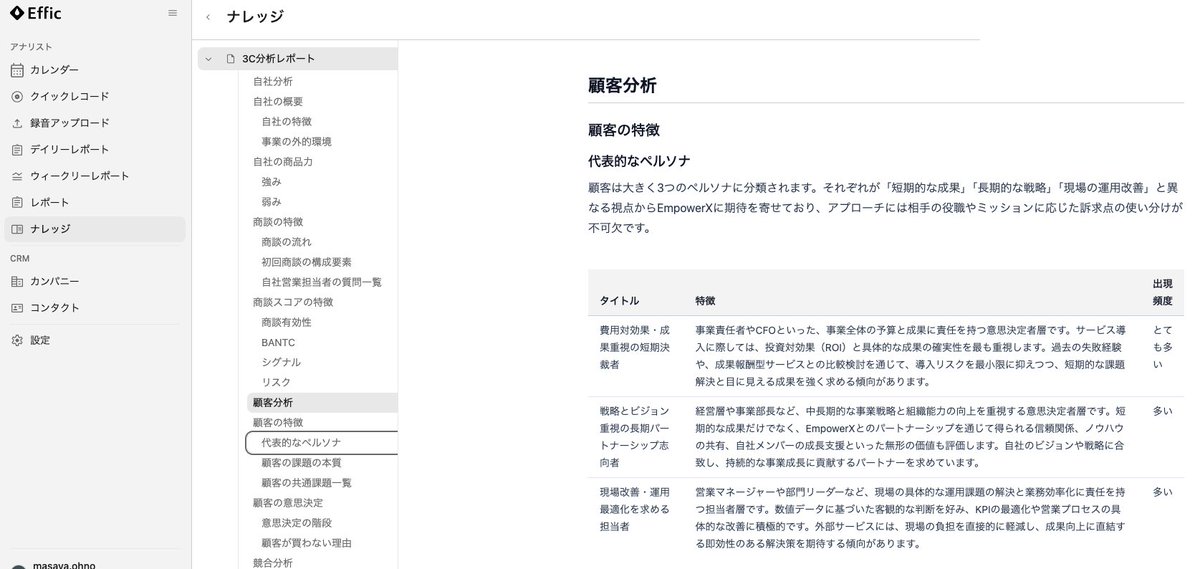
Task: Select ナレッジ in the sidebar
Action: [x=95, y=229]
